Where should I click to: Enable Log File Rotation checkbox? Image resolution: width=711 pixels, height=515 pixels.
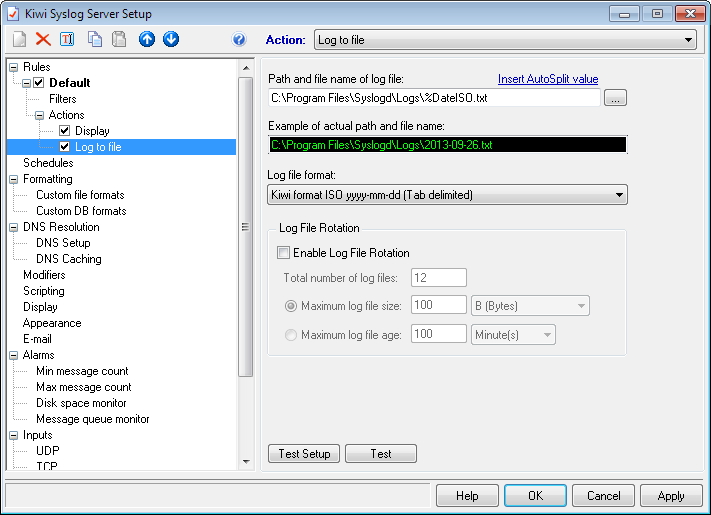284,253
